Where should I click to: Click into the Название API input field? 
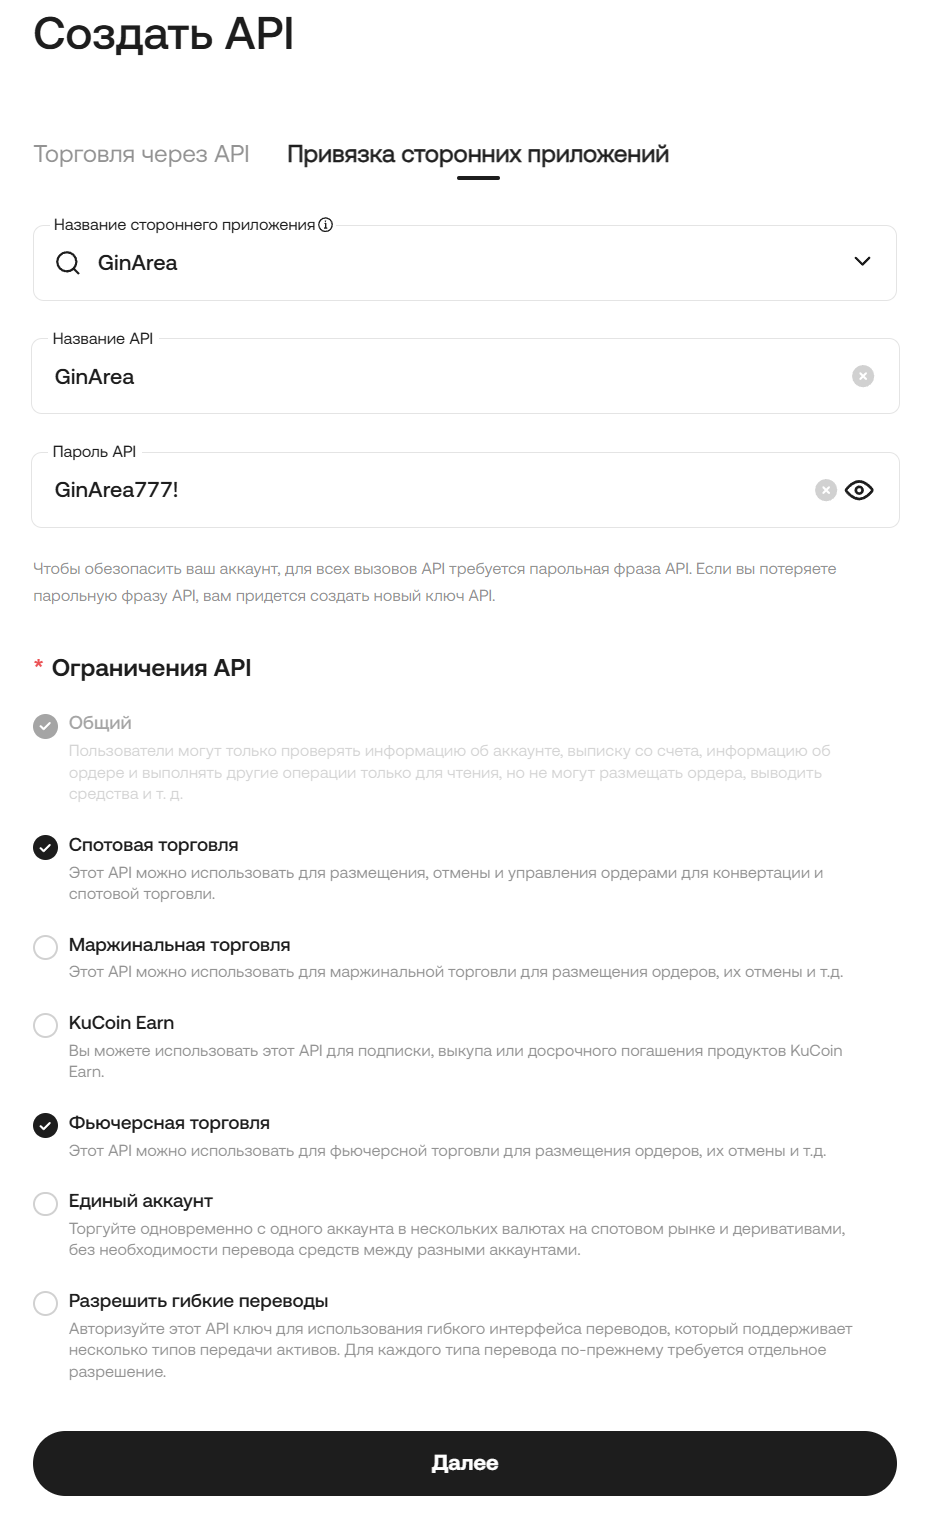(440, 376)
